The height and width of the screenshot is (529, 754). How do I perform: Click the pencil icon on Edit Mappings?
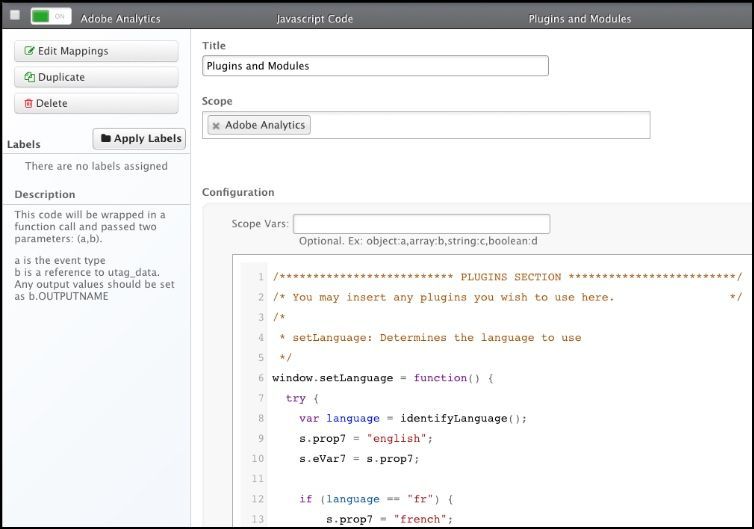[x=30, y=51]
